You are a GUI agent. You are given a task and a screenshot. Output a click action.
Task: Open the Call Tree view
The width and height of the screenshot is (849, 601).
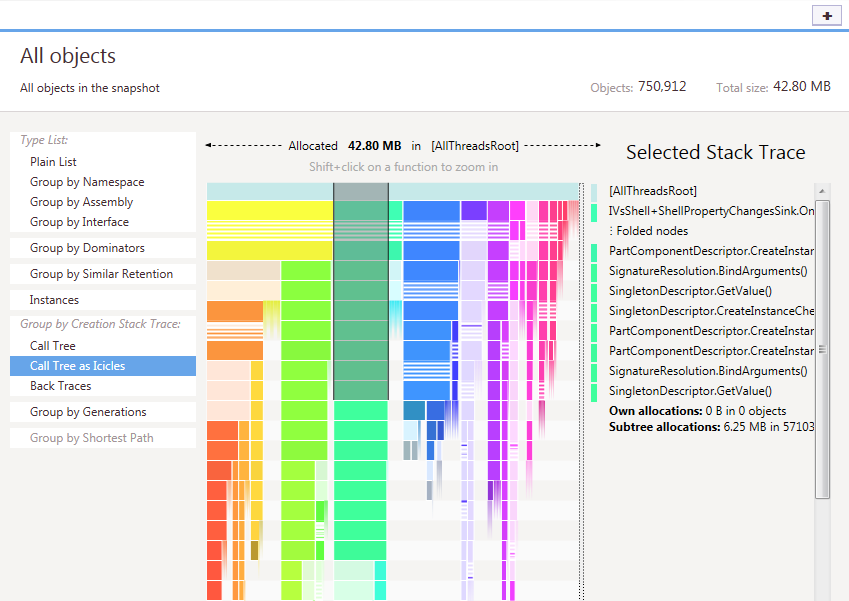(x=53, y=346)
